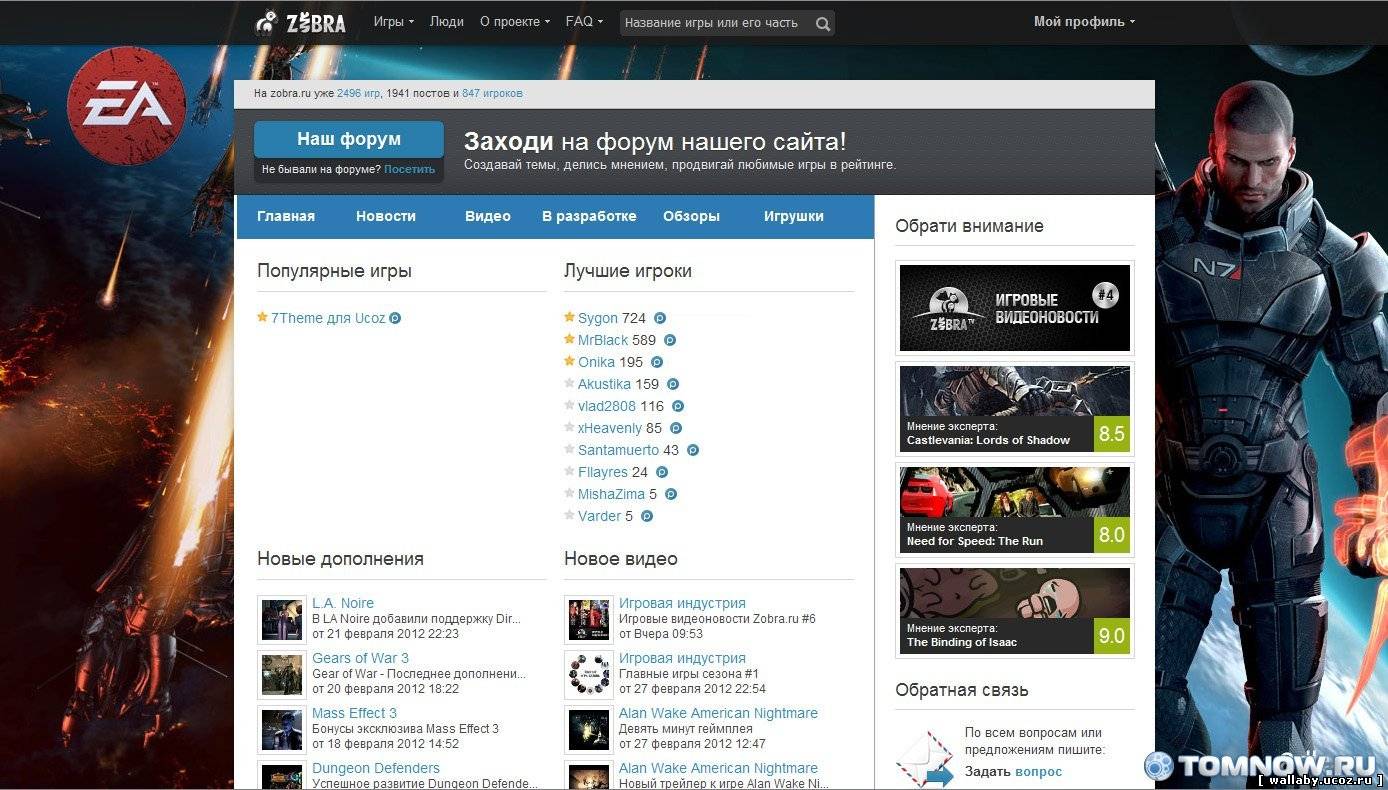Click the round icon next to Sygon 724

[660, 318]
